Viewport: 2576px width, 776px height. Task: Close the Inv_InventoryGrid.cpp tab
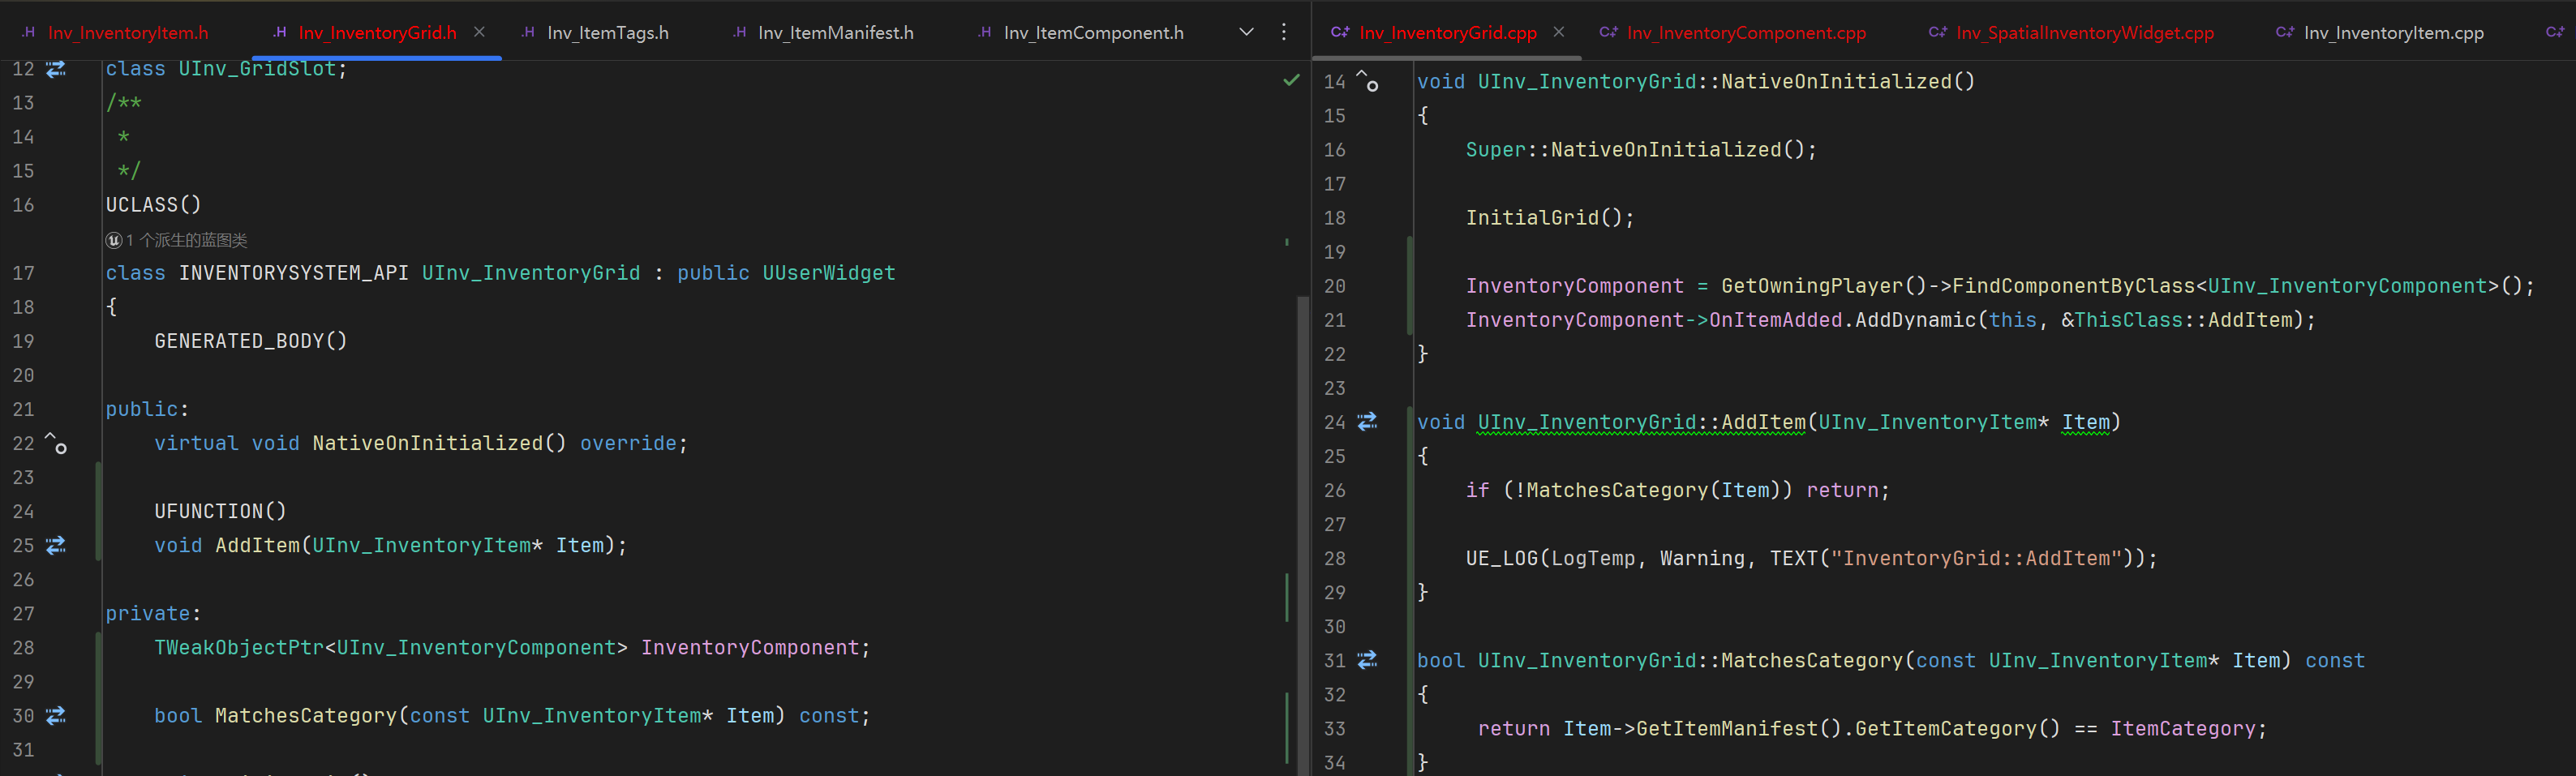[x=1558, y=32]
